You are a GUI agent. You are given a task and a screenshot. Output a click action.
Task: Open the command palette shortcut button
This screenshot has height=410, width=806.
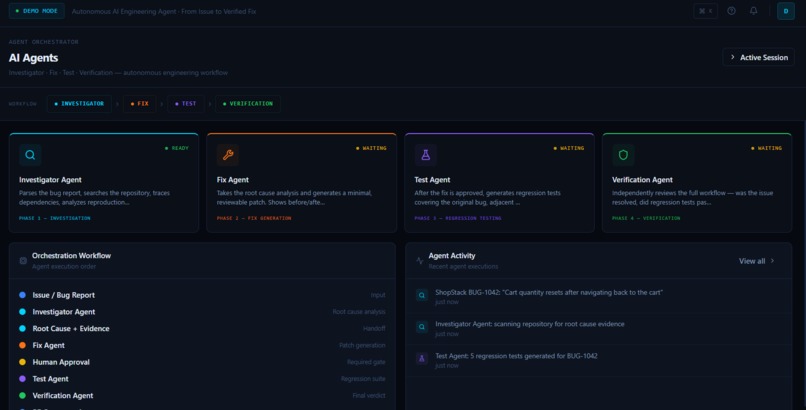click(705, 11)
